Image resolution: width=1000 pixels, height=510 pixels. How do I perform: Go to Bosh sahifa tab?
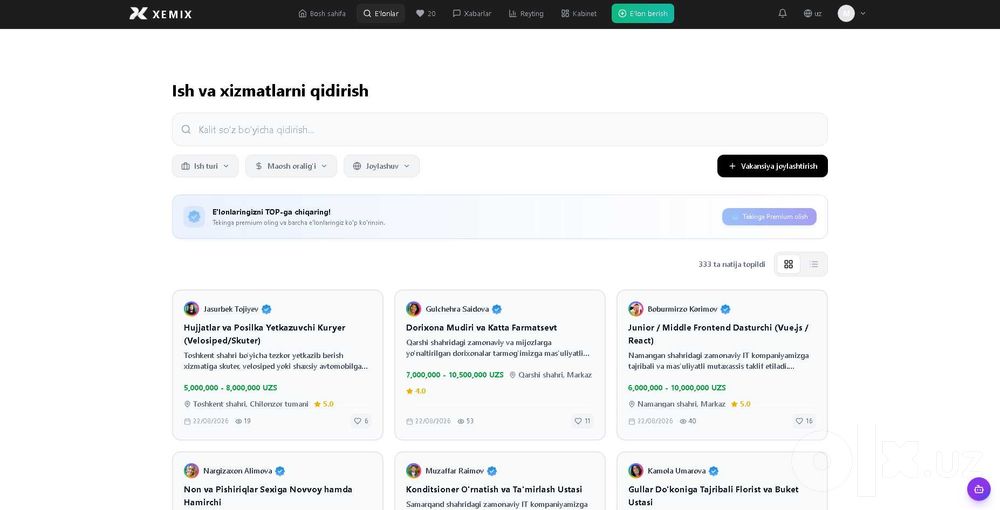(322, 13)
